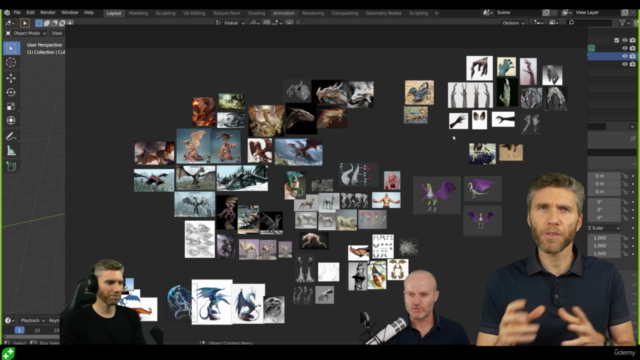The height and width of the screenshot is (360, 640).
Task: Disable render for fourth outliner row
Action: (x=633, y=64)
